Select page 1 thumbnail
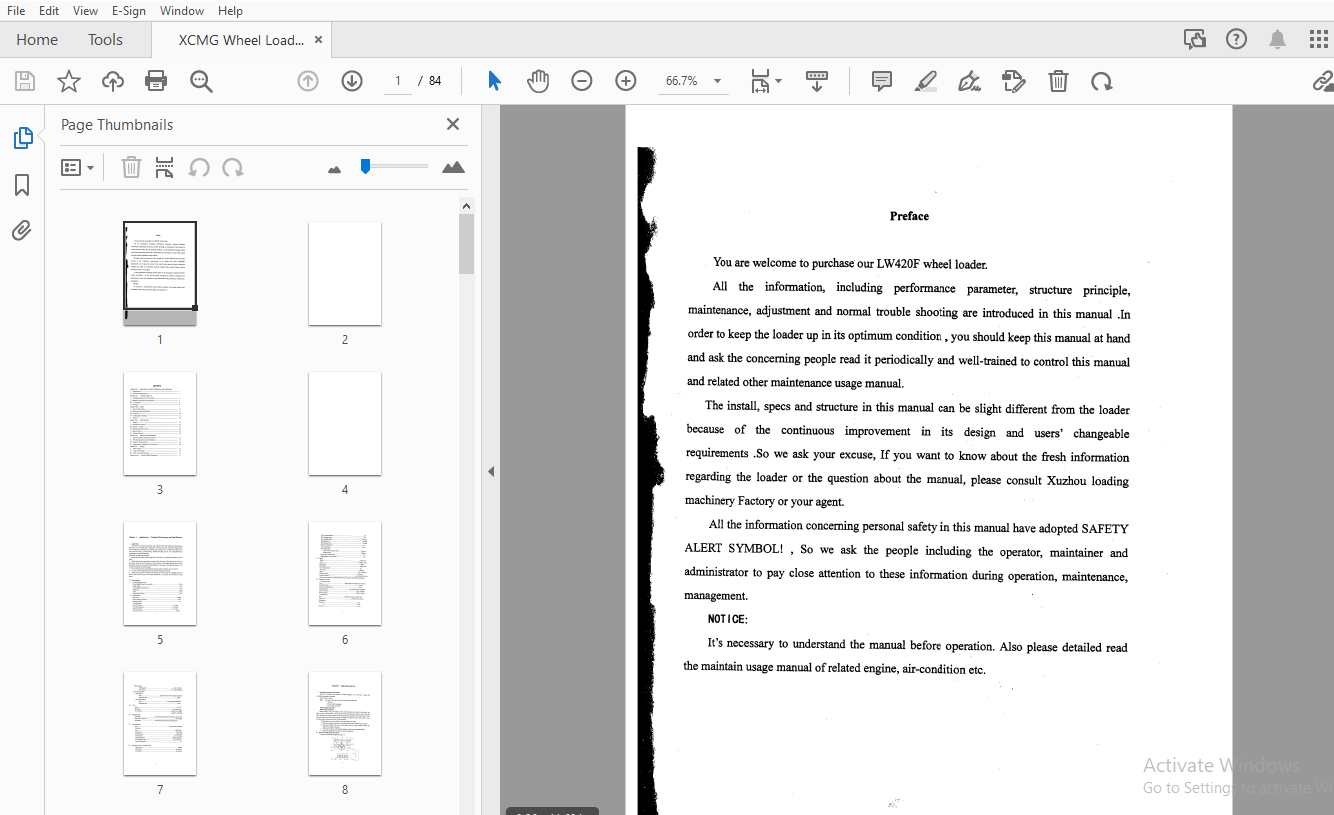This screenshot has width=1334, height=815. (160, 273)
